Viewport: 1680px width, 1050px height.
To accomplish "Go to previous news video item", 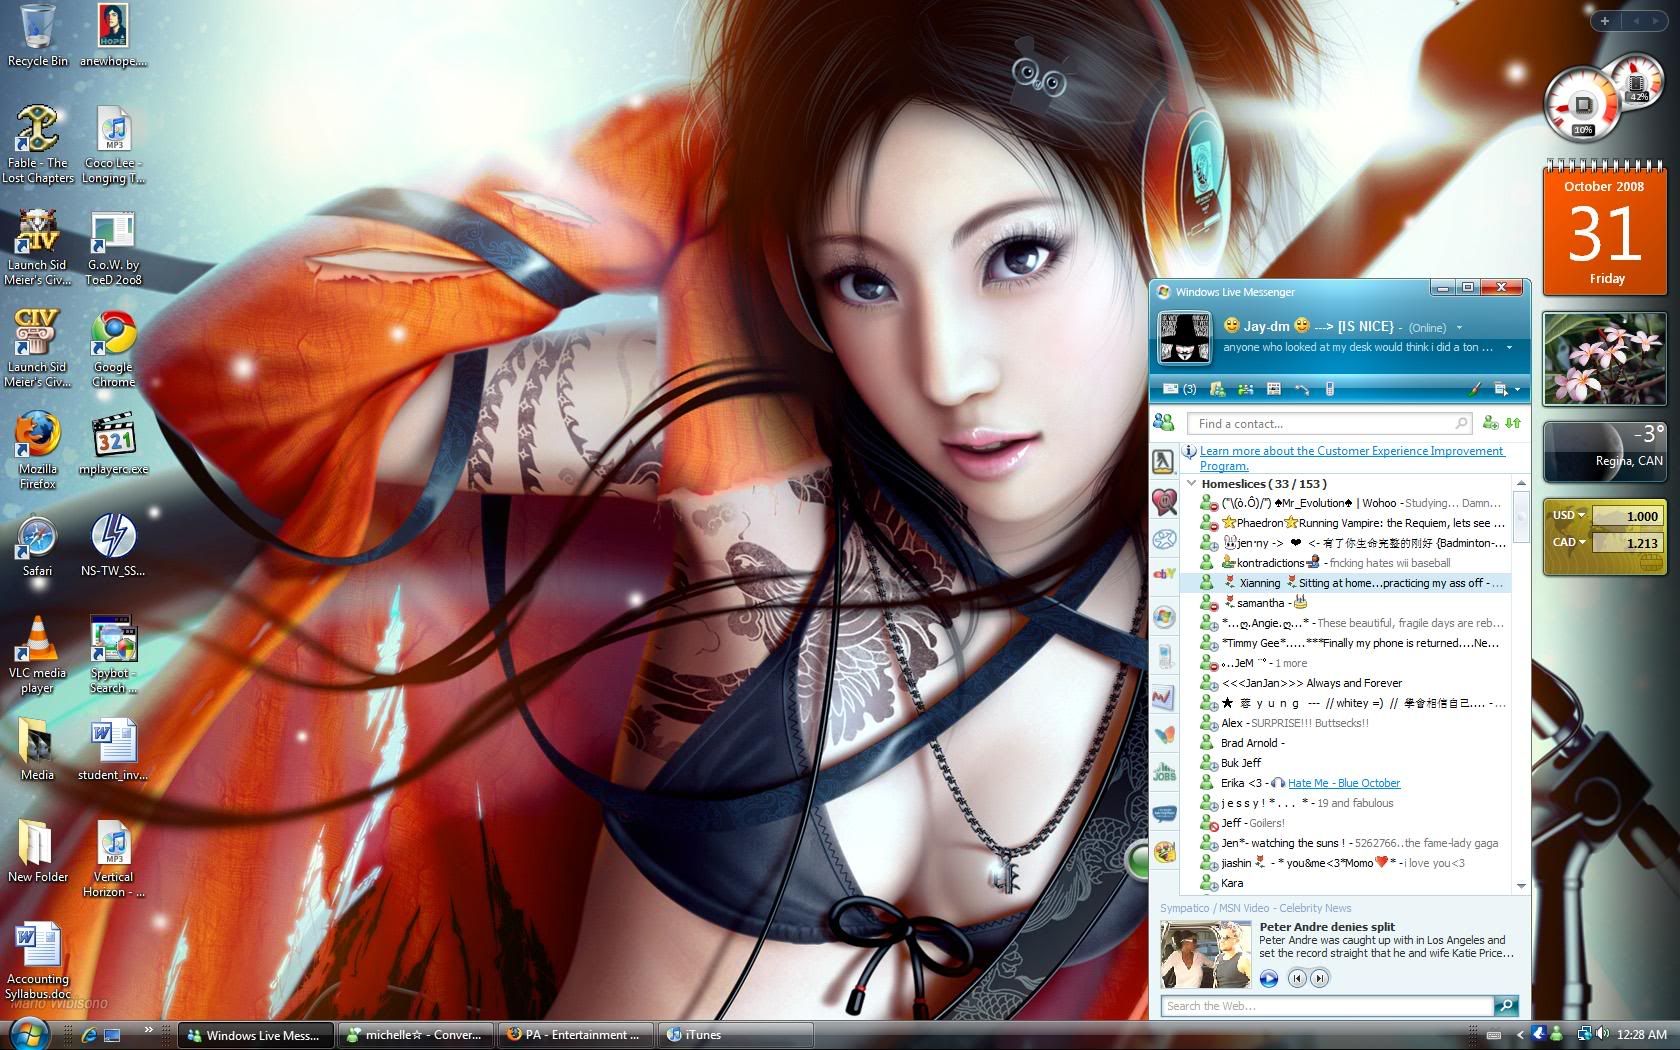I will [x=1297, y=978].
